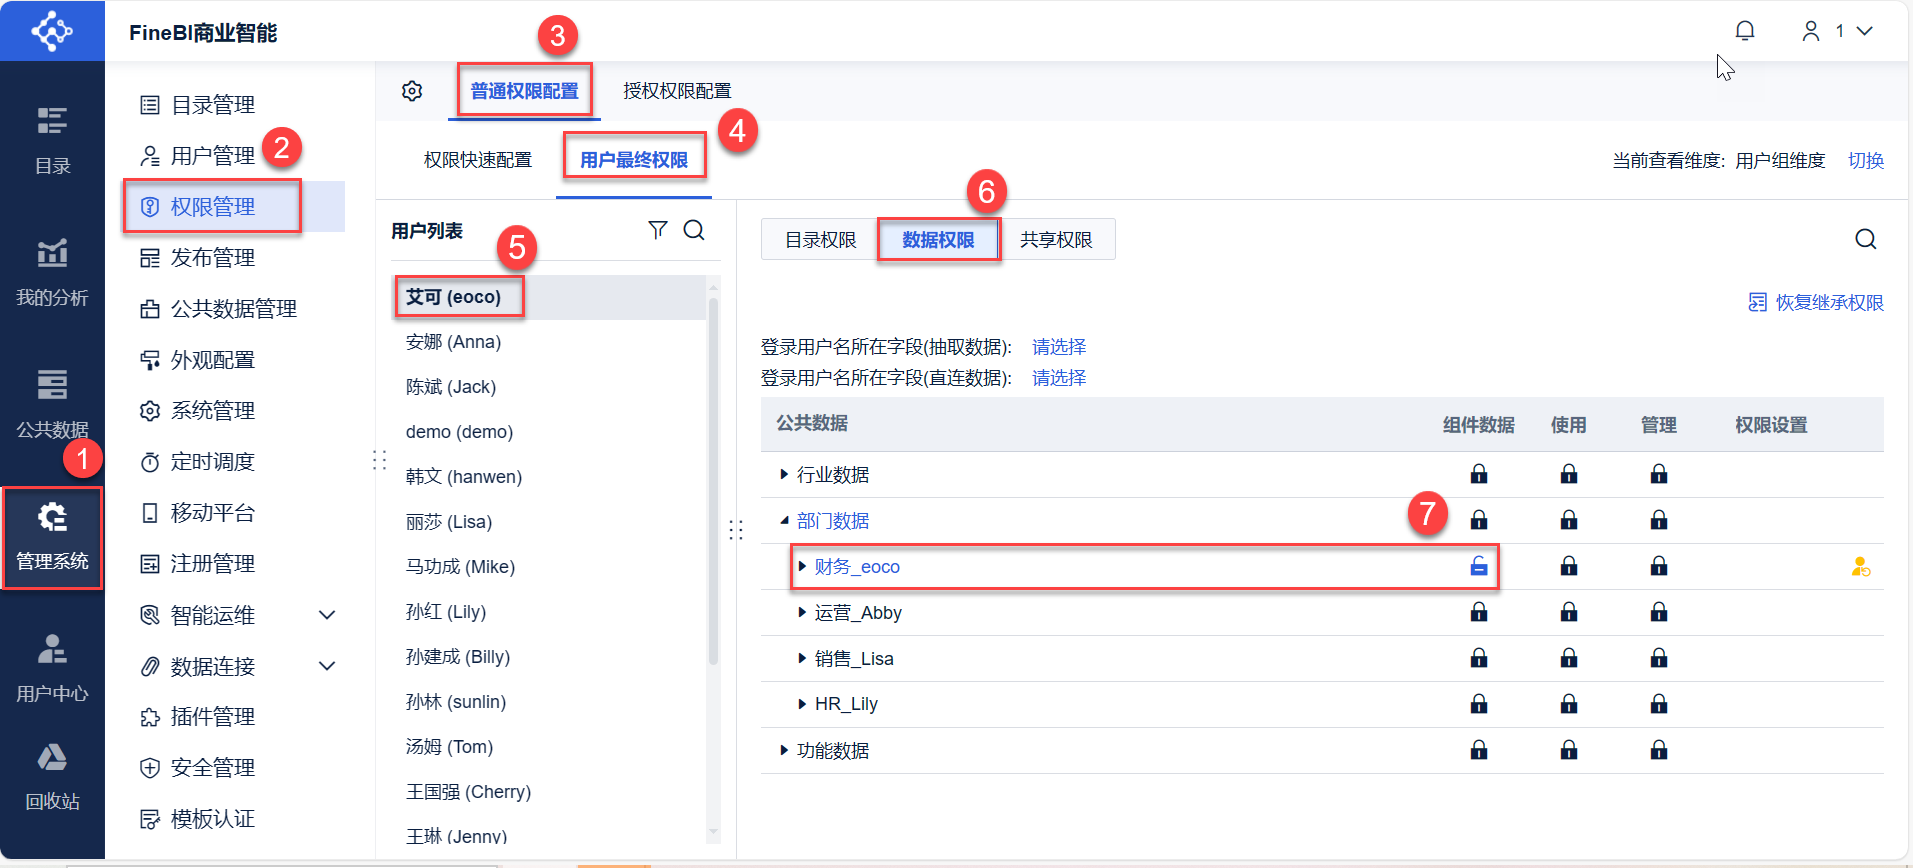Toggle 组件数据 lock for 财务_eoco
This screenshot has width=1913, height=868.
[x=1479, y=566]
